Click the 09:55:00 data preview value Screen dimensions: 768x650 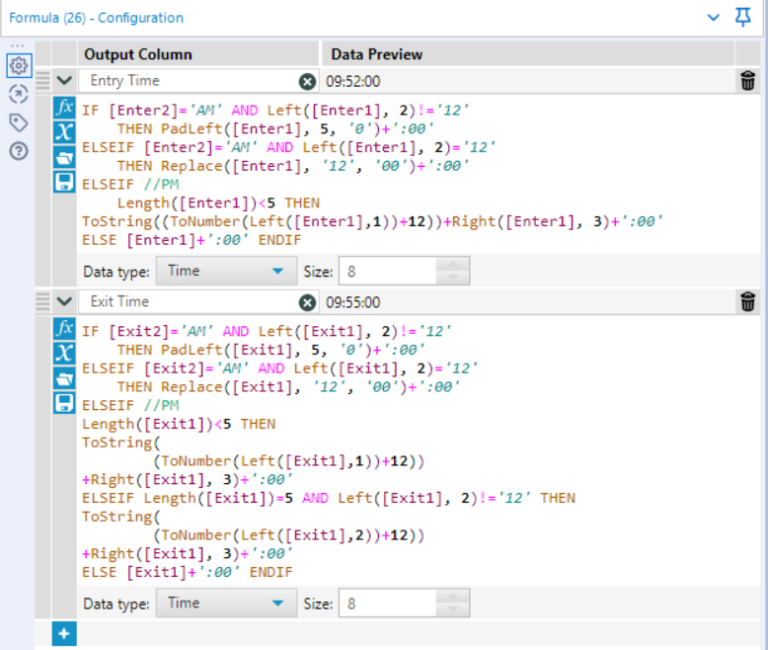point(353,302)
